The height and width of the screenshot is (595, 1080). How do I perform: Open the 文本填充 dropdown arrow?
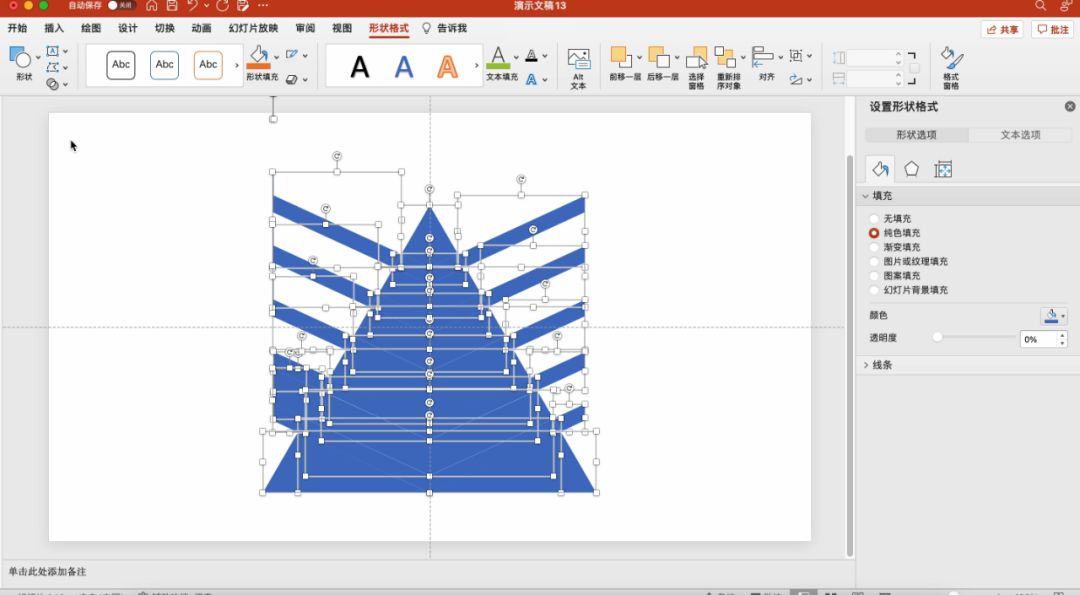coord(517,57)
